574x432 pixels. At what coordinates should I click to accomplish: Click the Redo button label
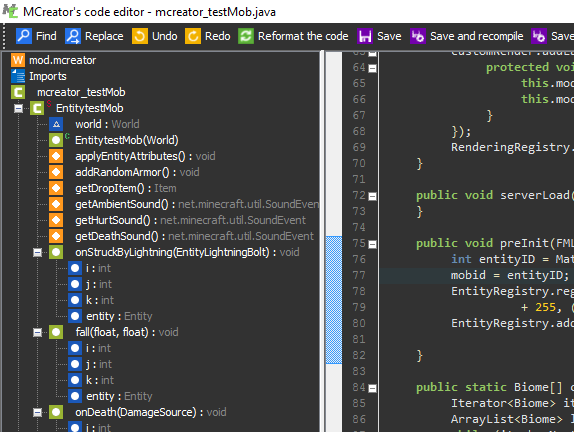point(217,36)
